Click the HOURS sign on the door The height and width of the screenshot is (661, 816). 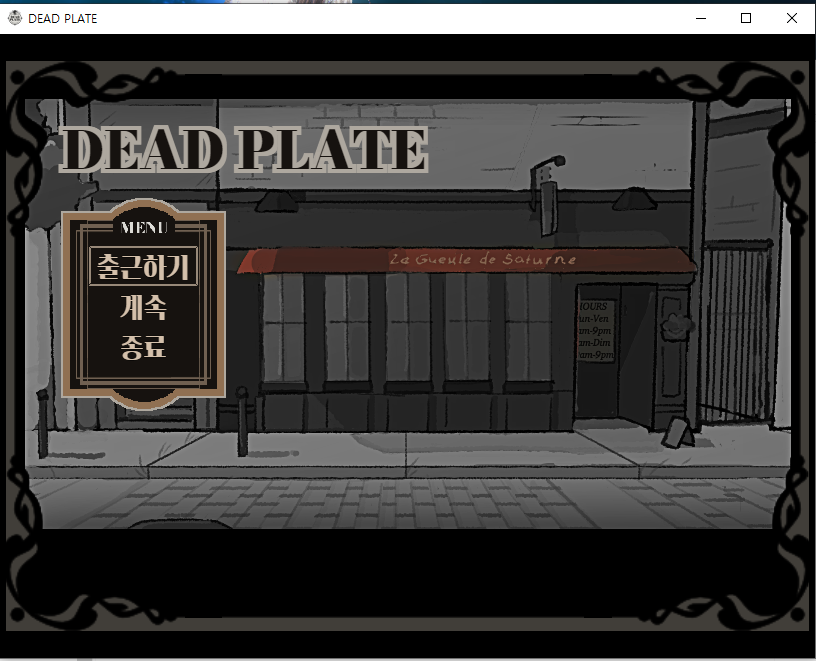pos(595,330)
